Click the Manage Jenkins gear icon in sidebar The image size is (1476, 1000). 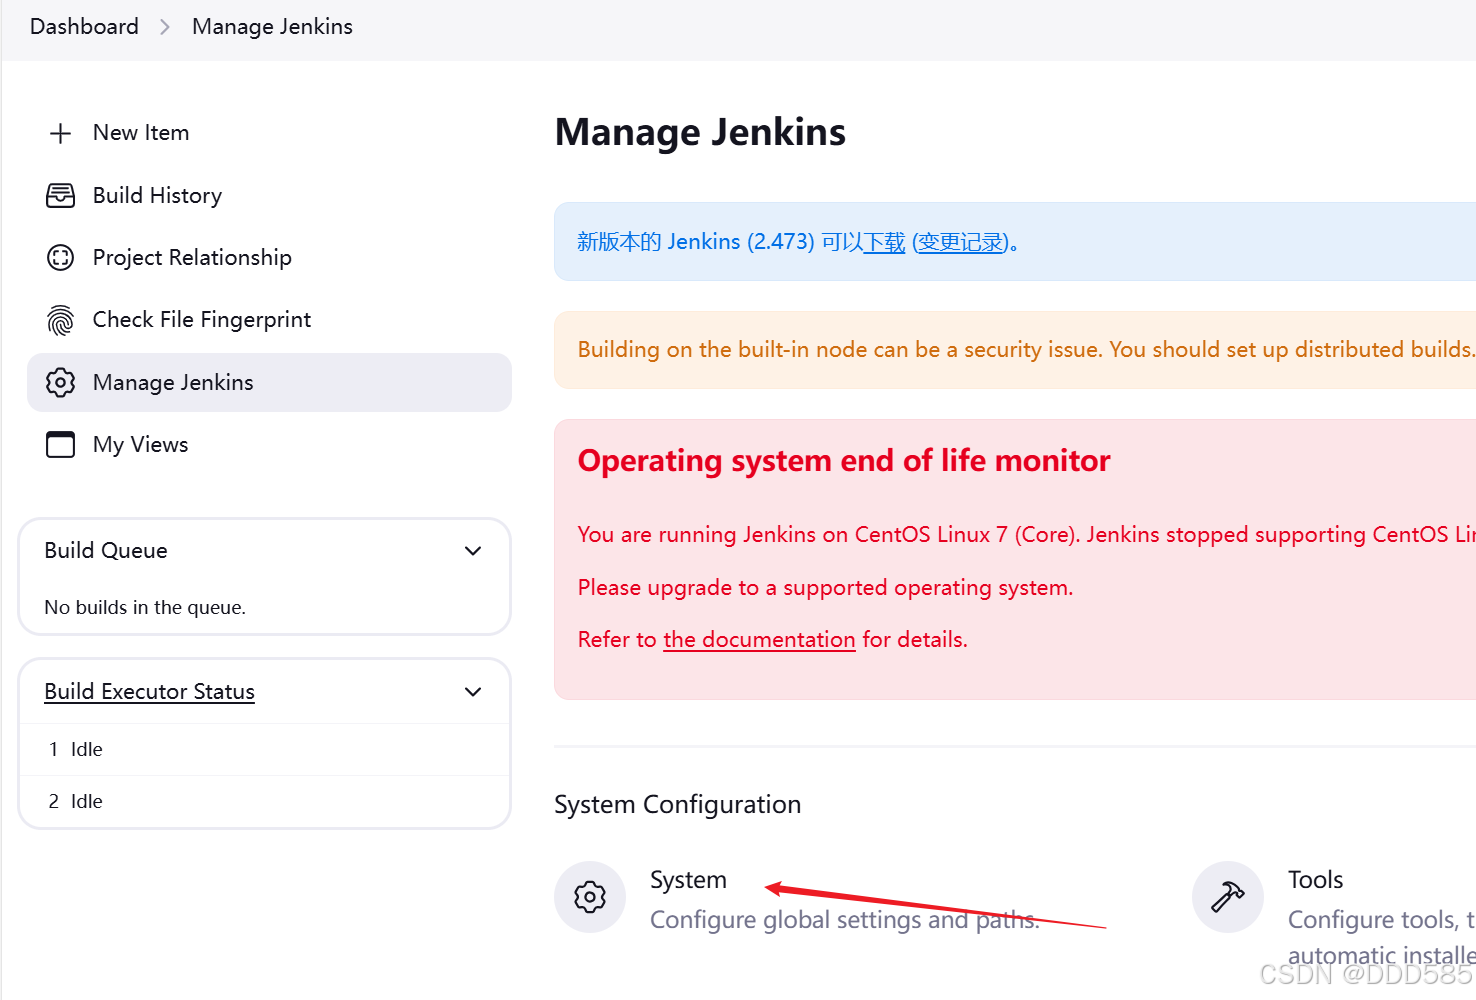pyautogui.click(x=60, y=382)
